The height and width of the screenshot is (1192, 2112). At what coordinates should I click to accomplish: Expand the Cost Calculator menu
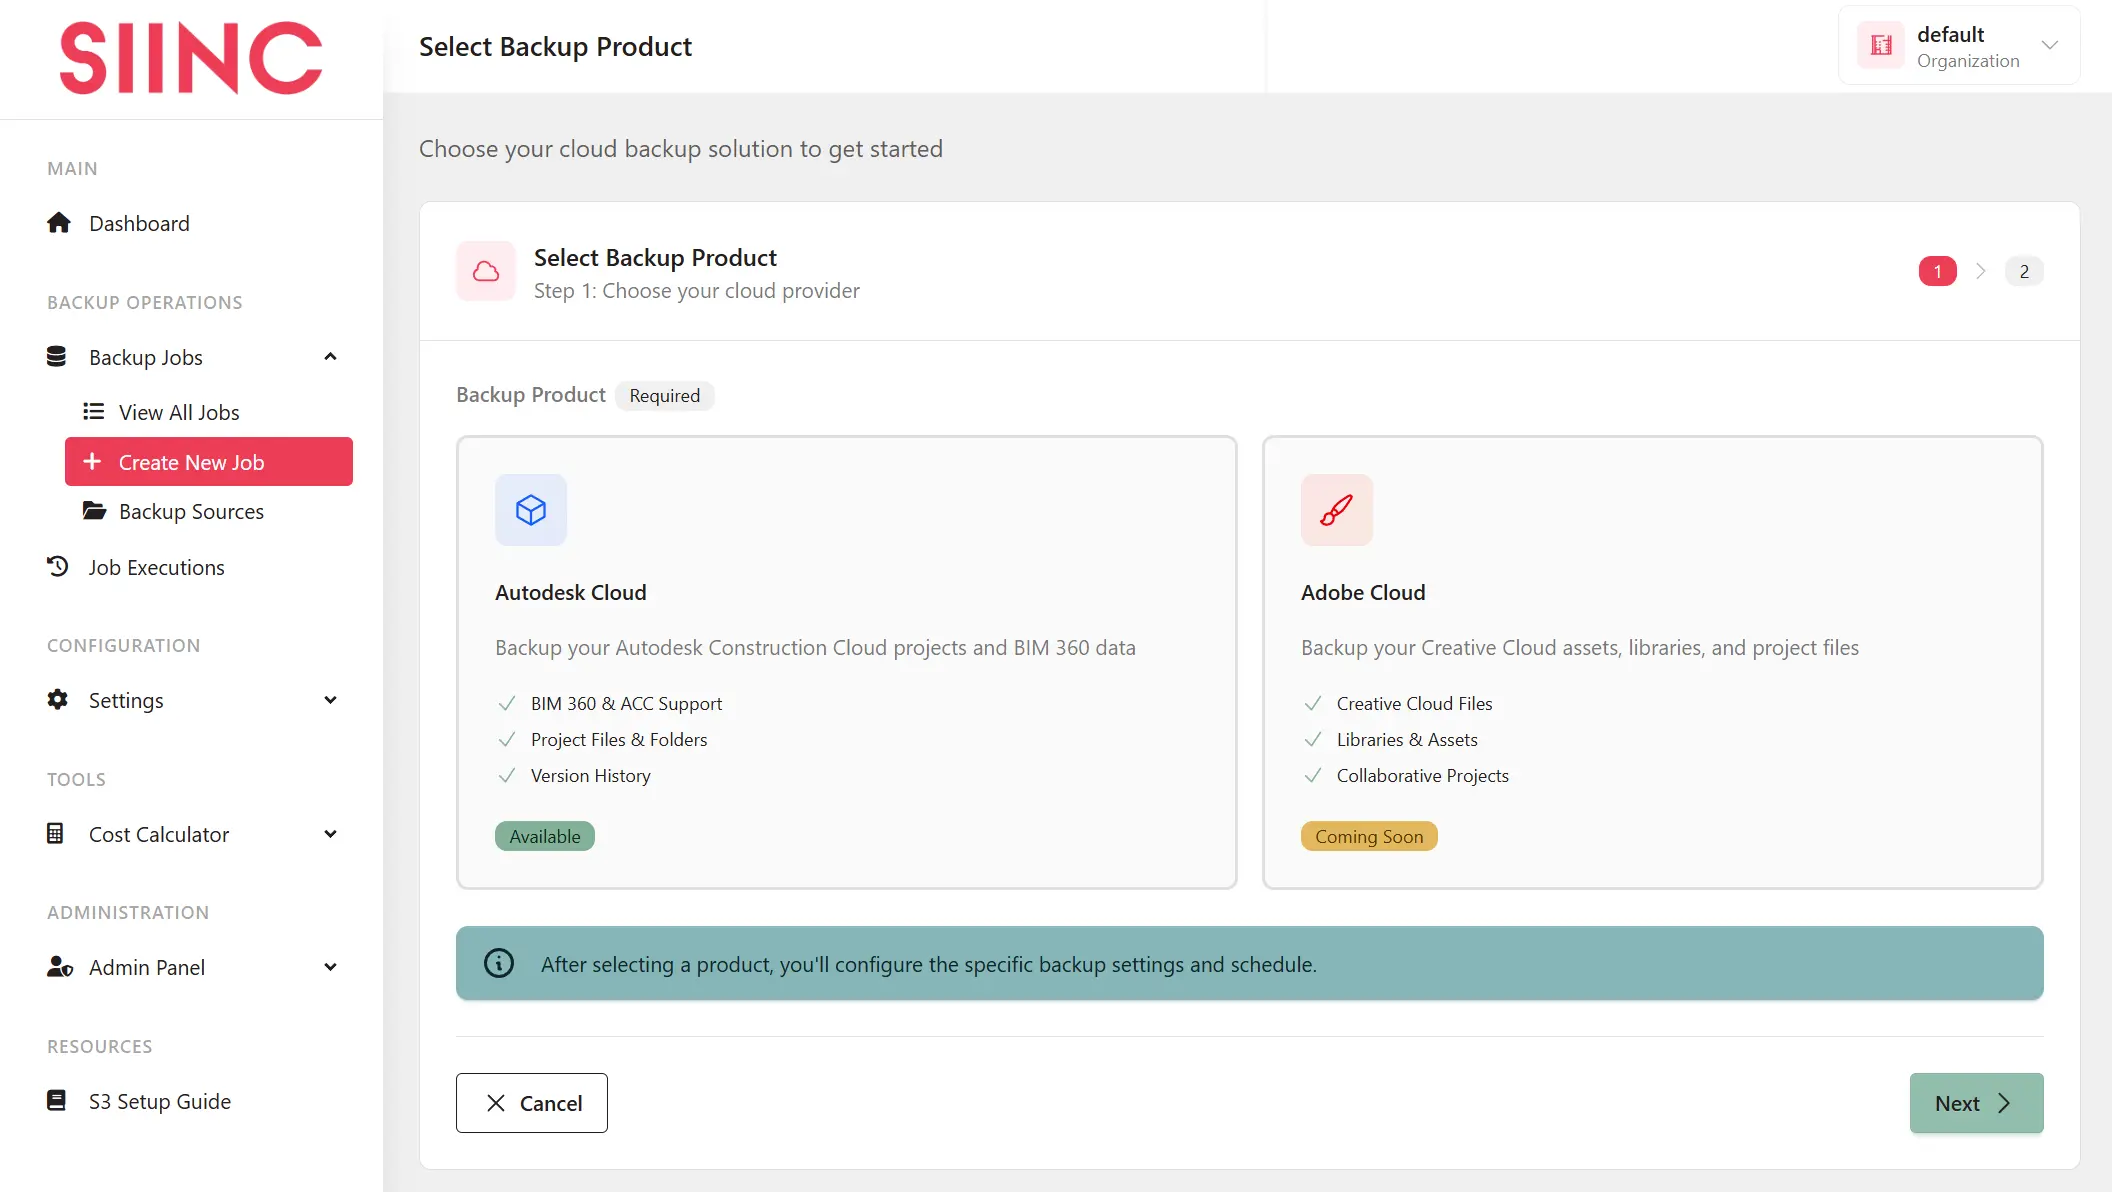[x=330, y=834]
